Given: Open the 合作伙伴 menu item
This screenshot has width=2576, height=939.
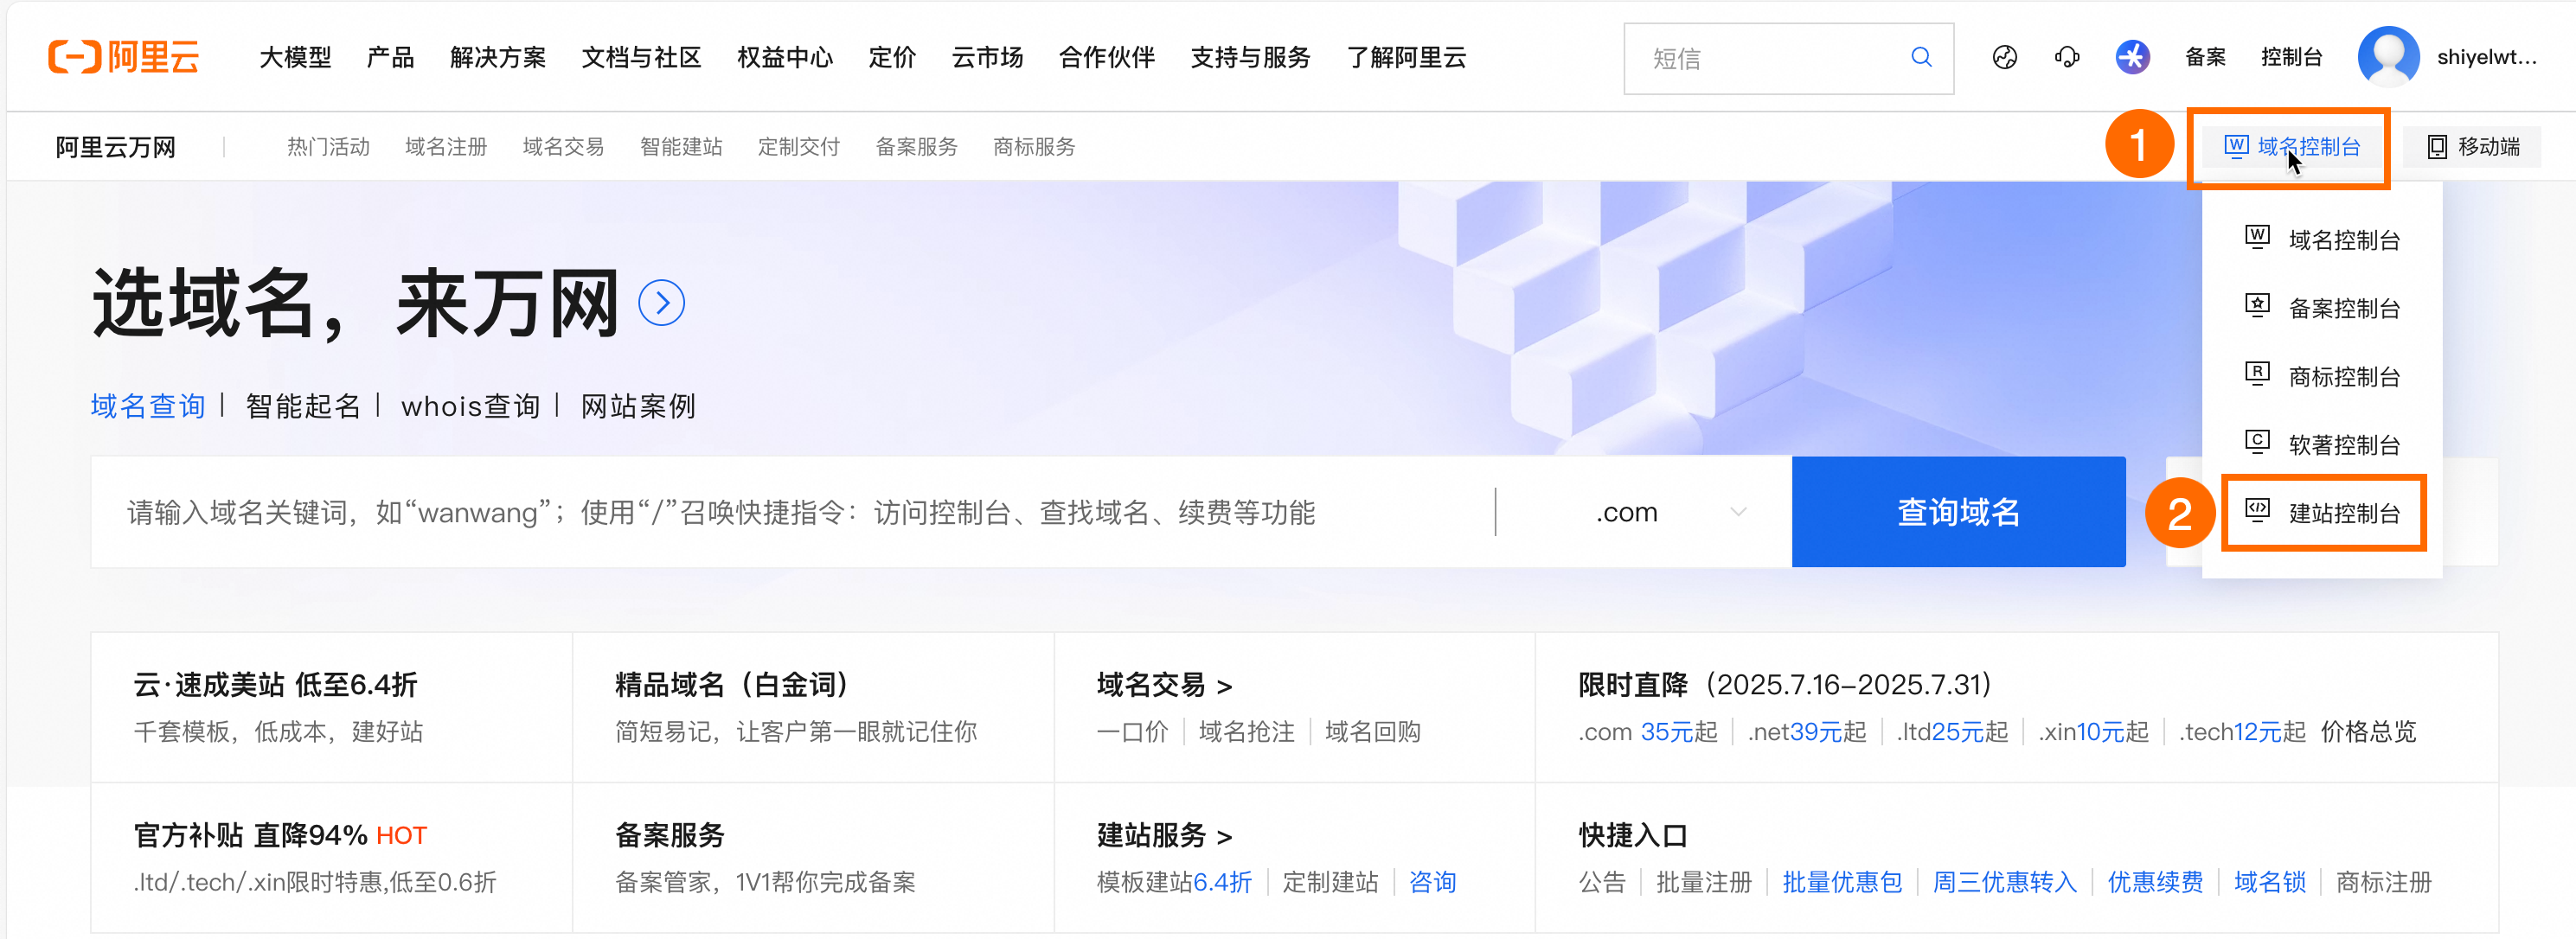Looking at the screenshot, I should point(1107,57).
